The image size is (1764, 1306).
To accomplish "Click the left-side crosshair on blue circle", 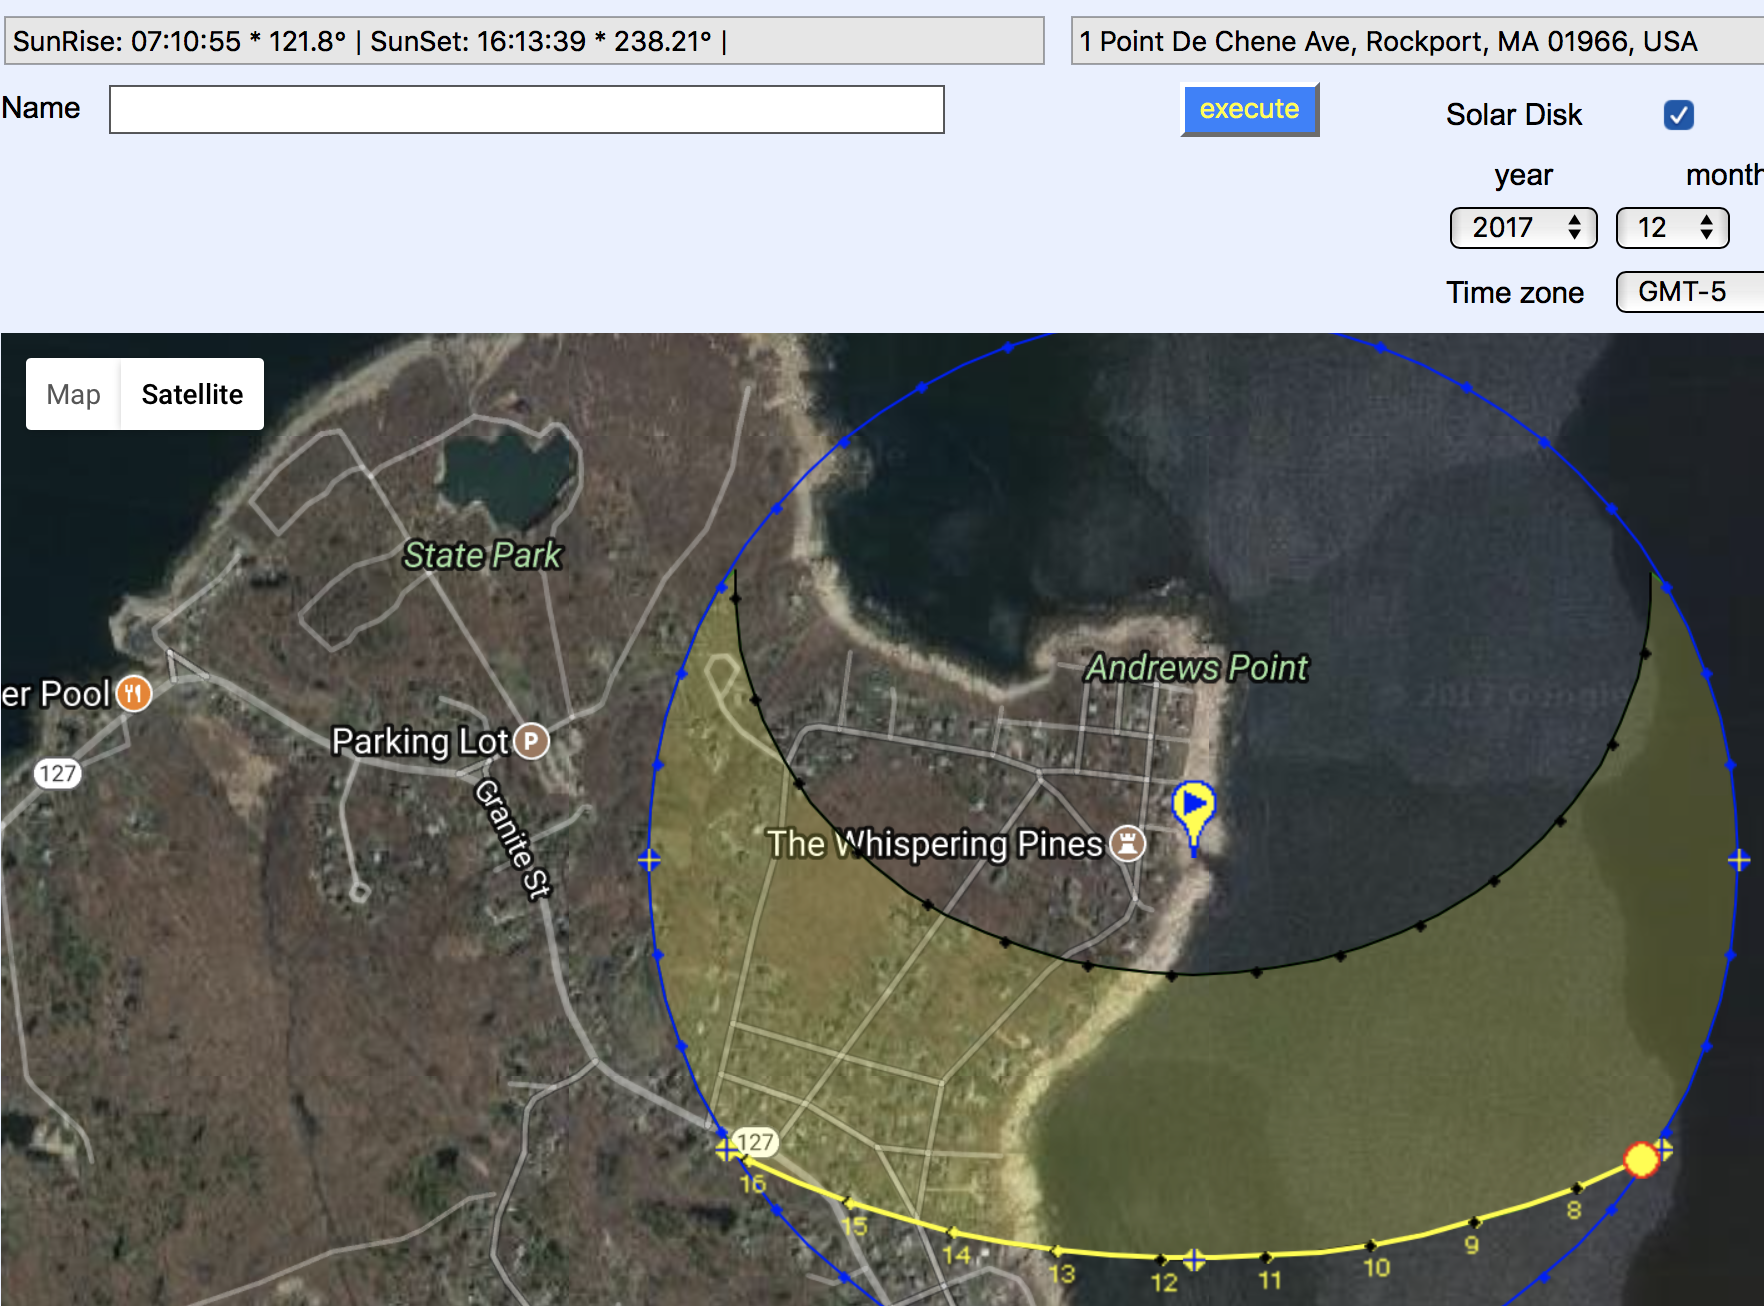I will pyautogui.click(x=649, y=860).
